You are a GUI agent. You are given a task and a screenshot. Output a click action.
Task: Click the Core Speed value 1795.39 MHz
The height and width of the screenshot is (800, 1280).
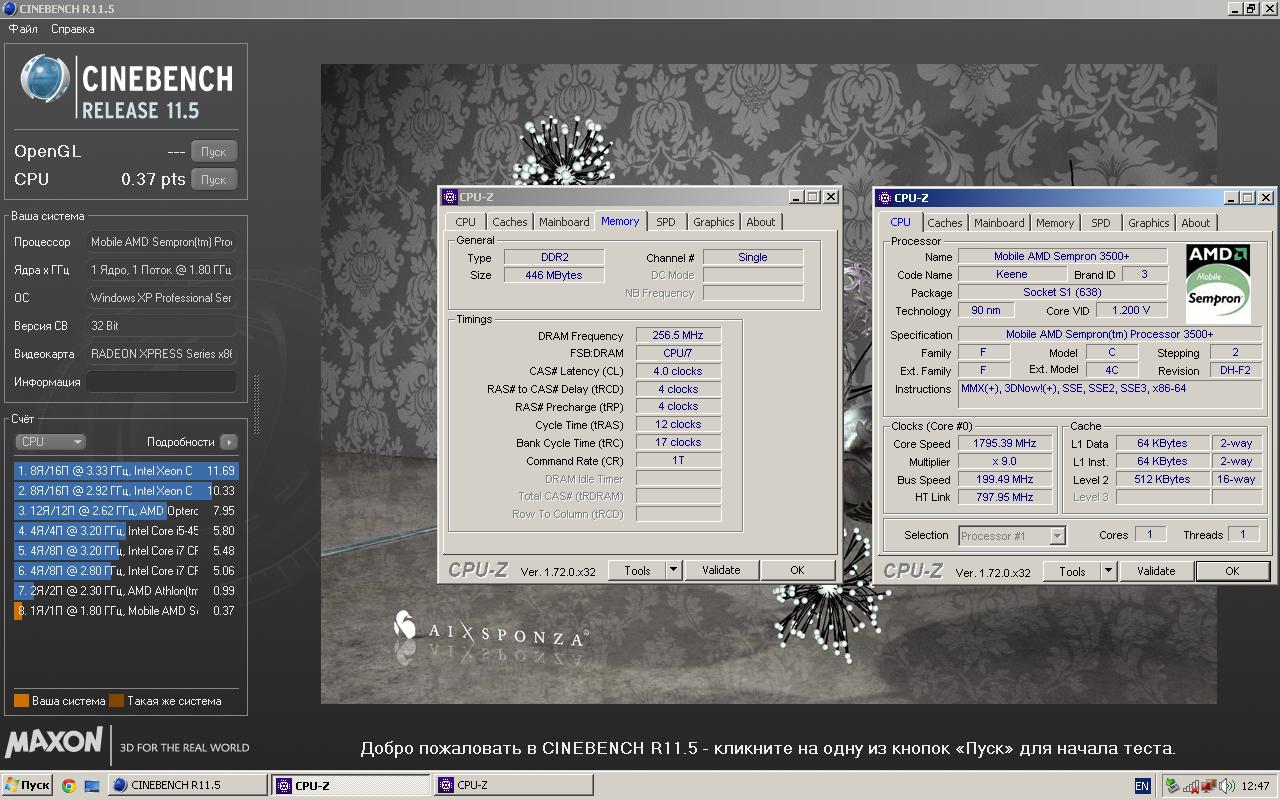[x=1004, y=443]
